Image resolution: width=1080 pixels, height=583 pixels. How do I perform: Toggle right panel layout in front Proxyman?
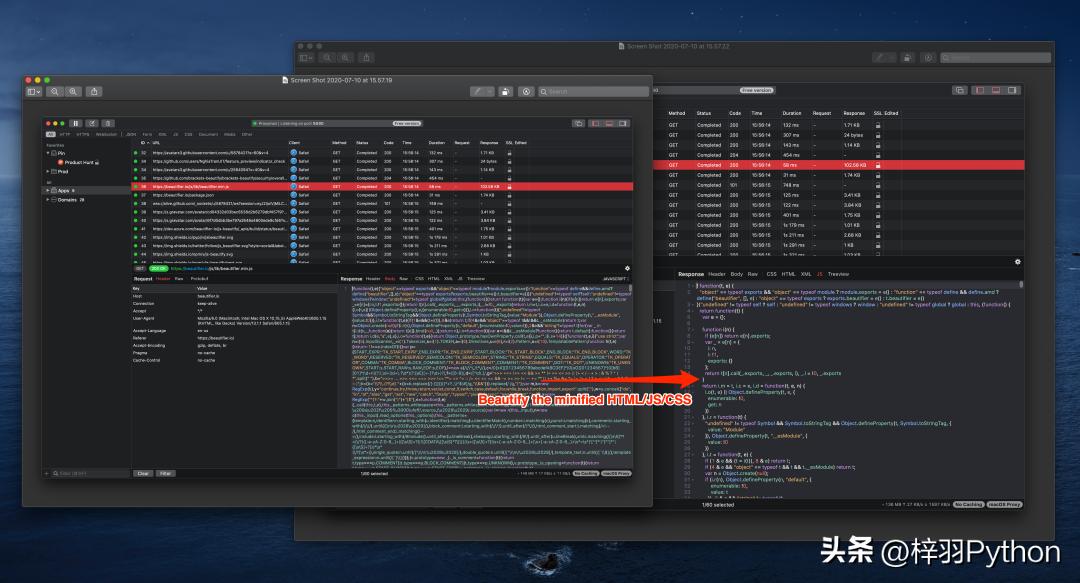coord(623,123)
